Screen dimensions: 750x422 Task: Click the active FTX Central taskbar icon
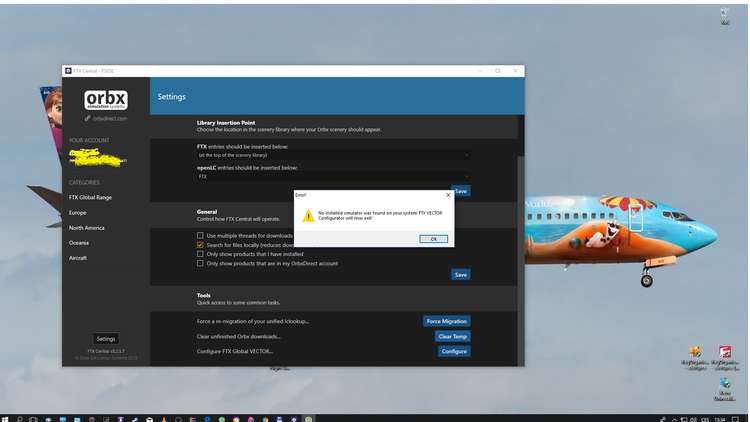[309, 419]
